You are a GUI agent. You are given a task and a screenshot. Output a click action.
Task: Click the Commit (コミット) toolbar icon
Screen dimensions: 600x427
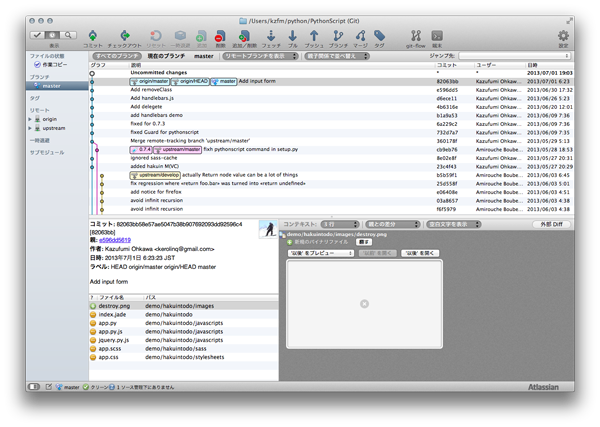click(x=93, y=36)
